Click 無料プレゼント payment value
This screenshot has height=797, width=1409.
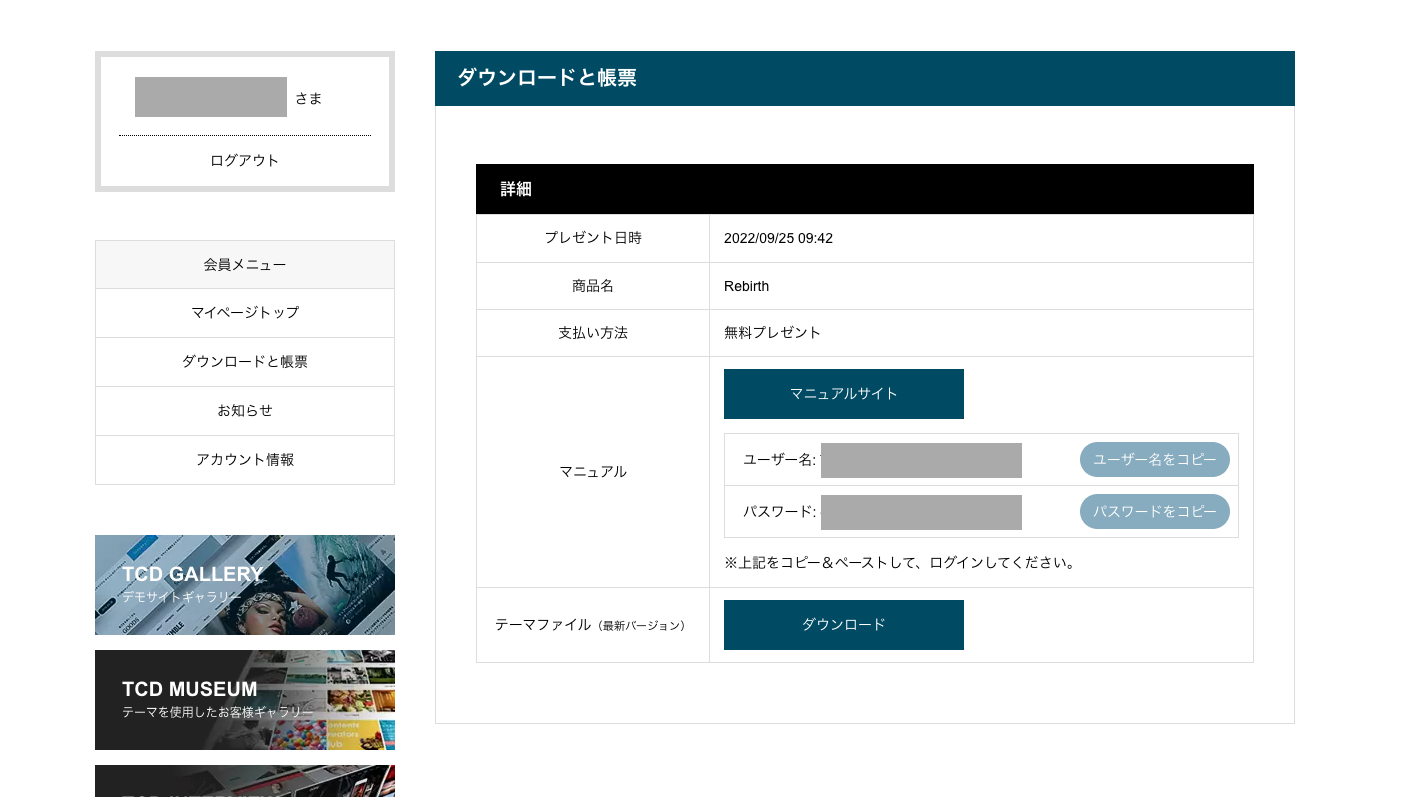[x=772, y=333]
